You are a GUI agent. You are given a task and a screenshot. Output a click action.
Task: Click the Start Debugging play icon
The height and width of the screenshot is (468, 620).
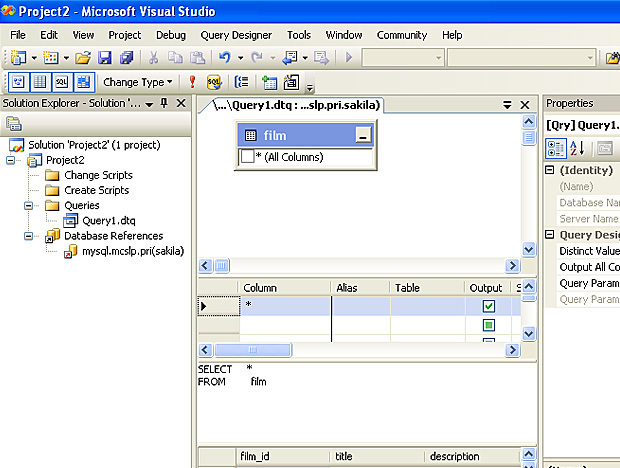[349, 58]
